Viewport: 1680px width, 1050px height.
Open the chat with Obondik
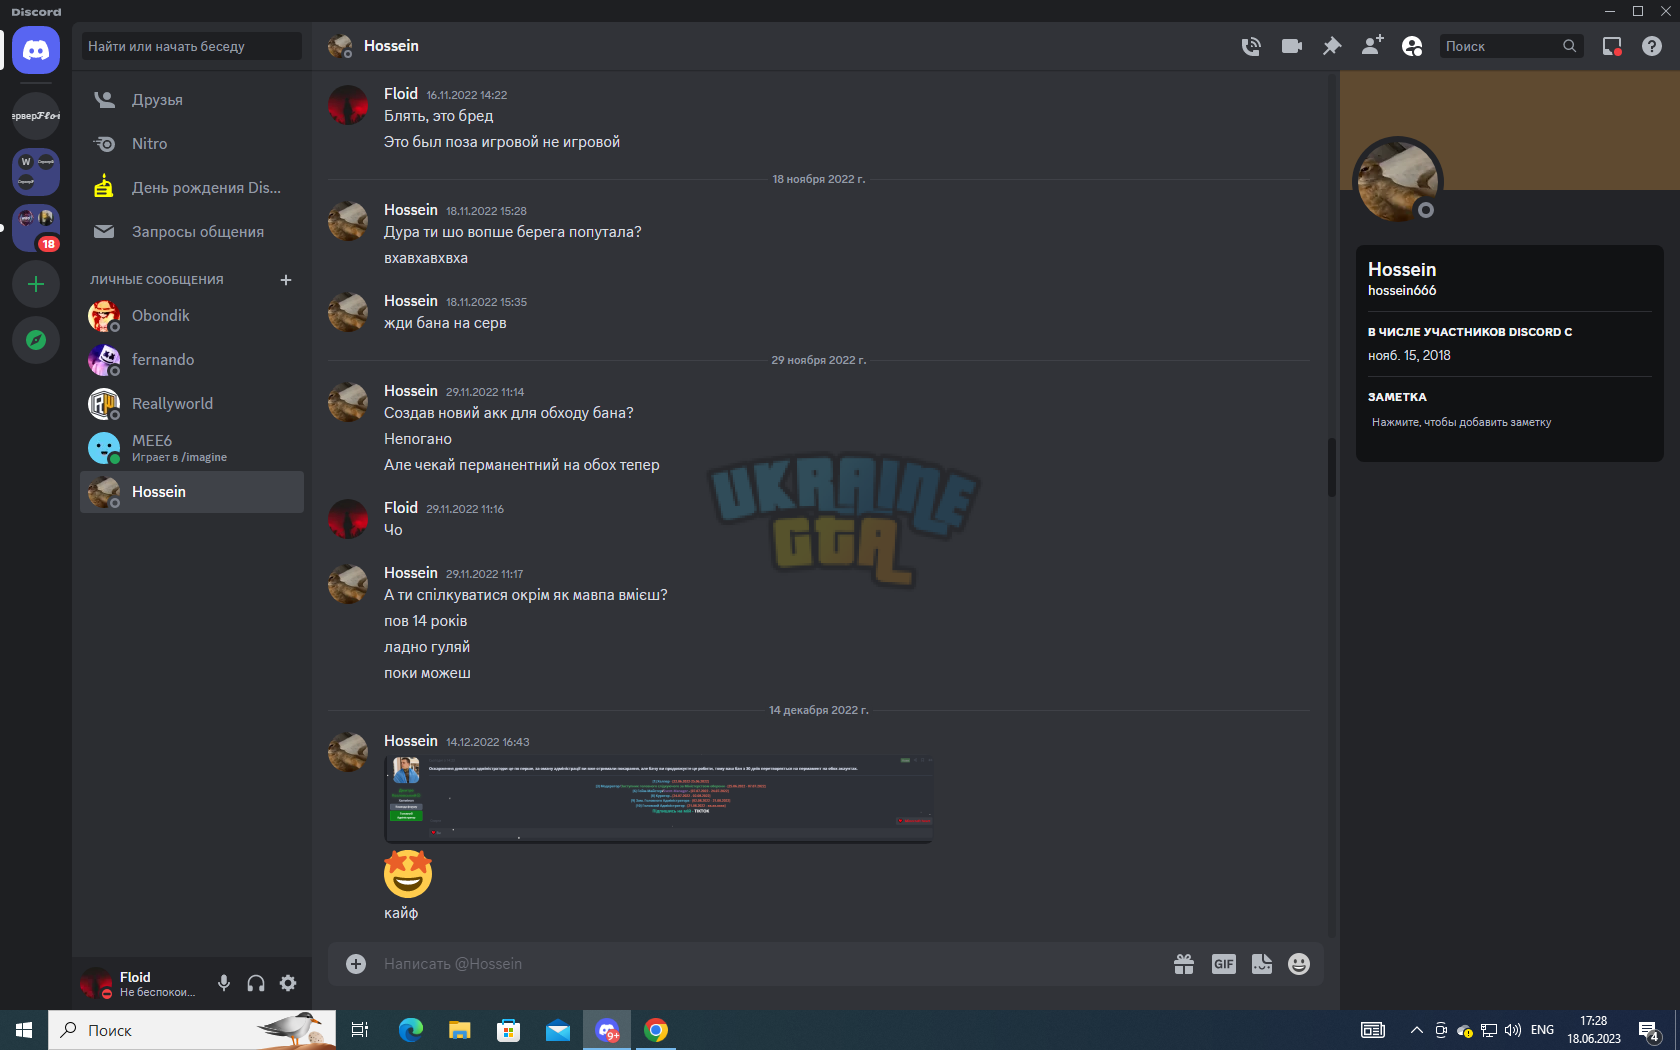192,316
